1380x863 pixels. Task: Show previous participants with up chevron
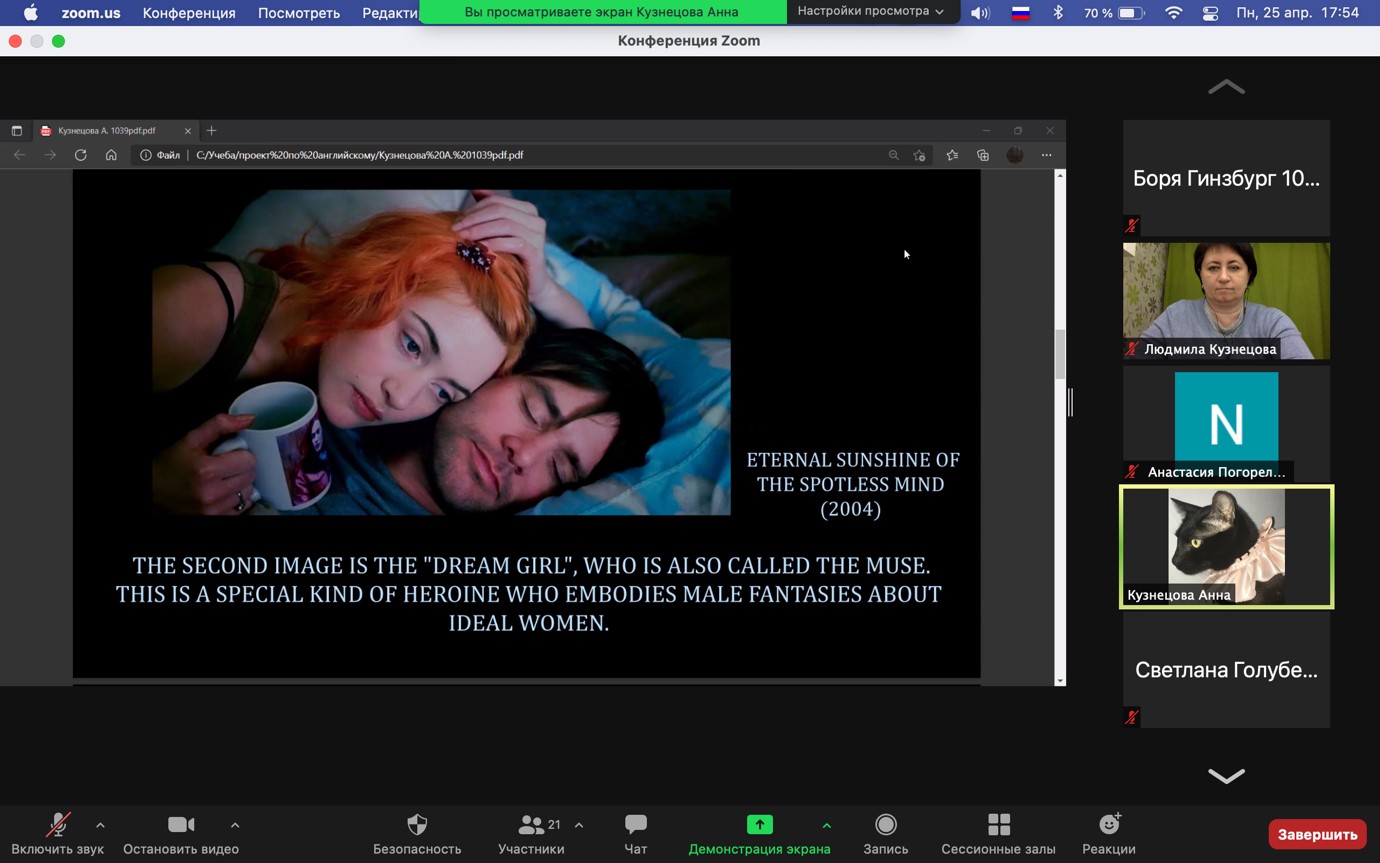(1226, 87)
